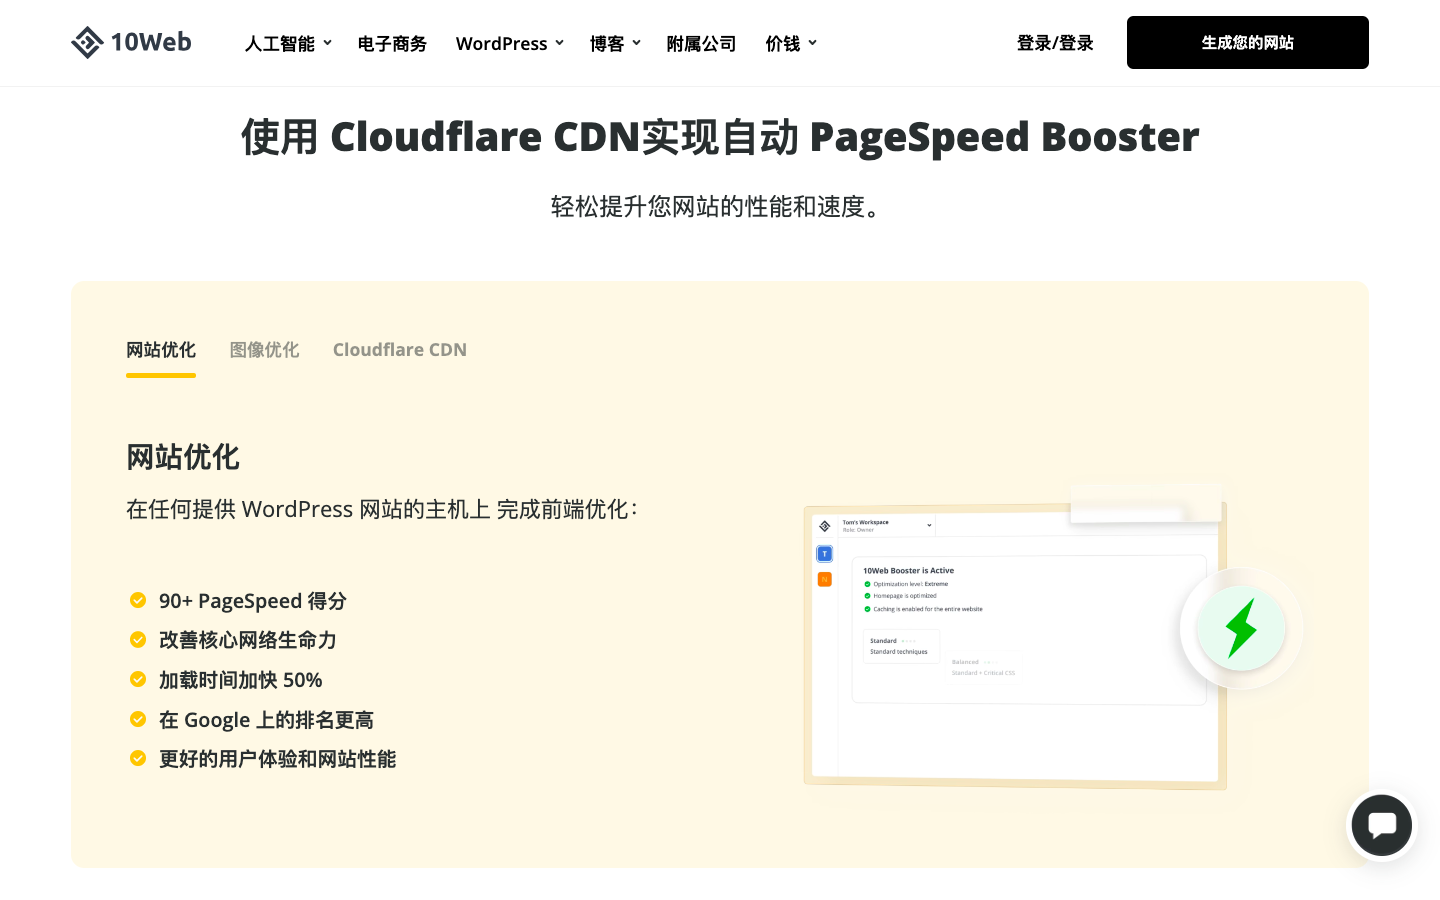Click the green lightning bolt icon
Screen dimensions: 1440x900
(1241, 628)
